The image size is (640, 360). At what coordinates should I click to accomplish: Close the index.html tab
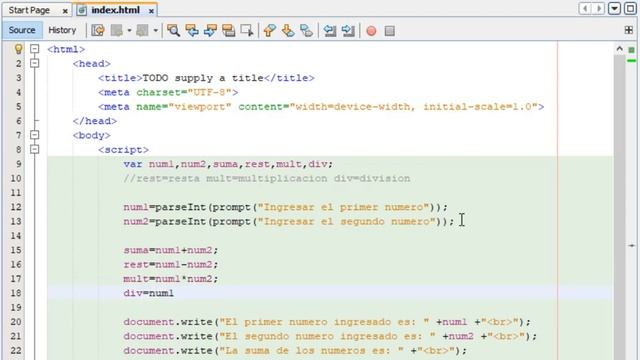coord(151,11)
